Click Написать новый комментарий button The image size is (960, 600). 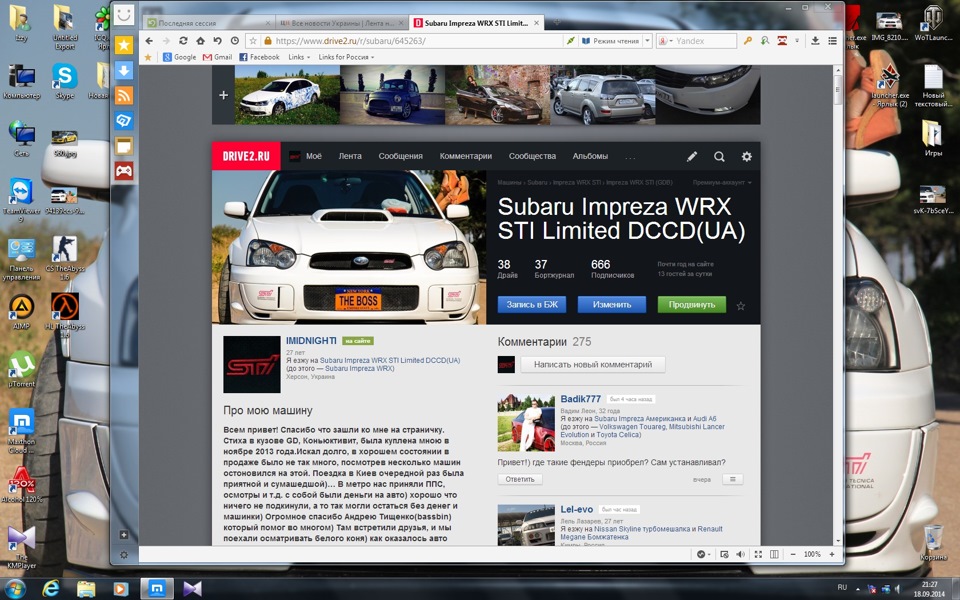point(593,364)
